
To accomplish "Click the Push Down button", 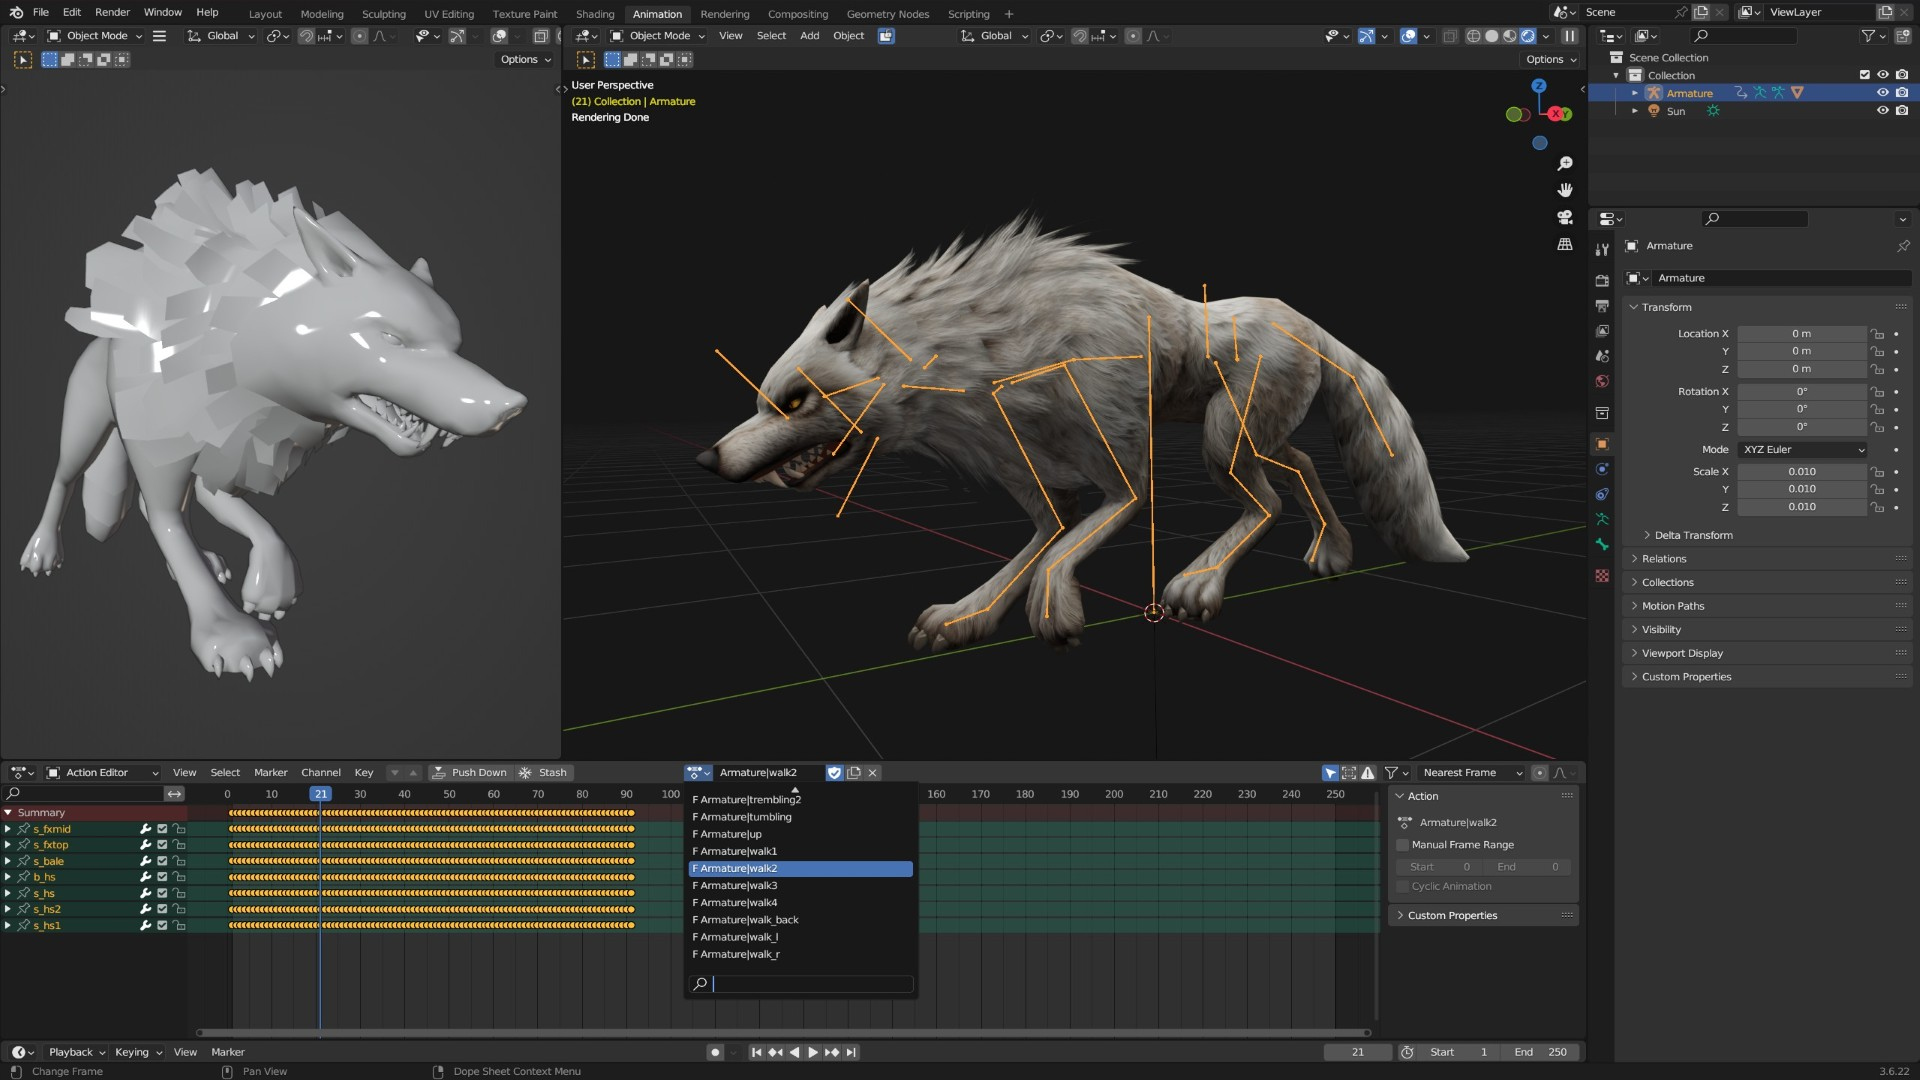I will 470,773.
